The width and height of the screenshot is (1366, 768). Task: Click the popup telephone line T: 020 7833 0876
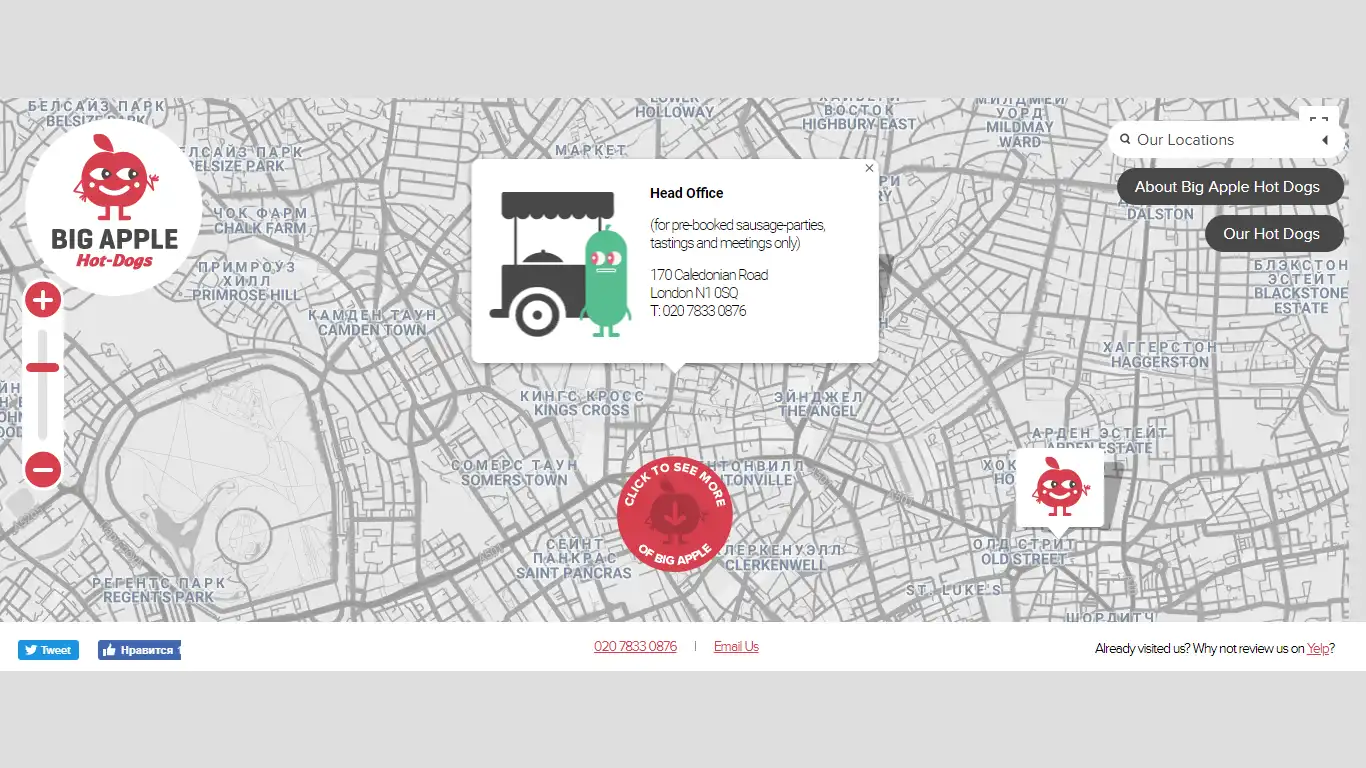click(698, 311)
